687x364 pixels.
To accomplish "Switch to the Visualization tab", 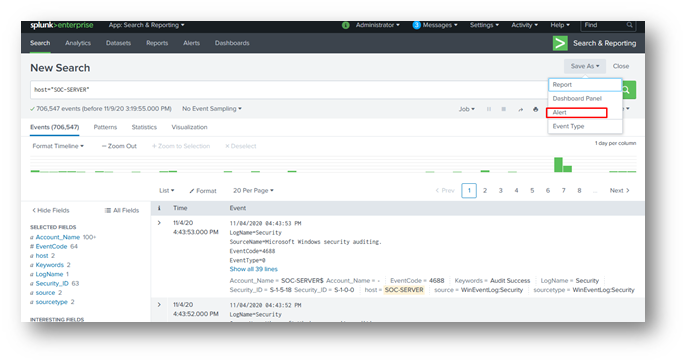I will point(189,127).
